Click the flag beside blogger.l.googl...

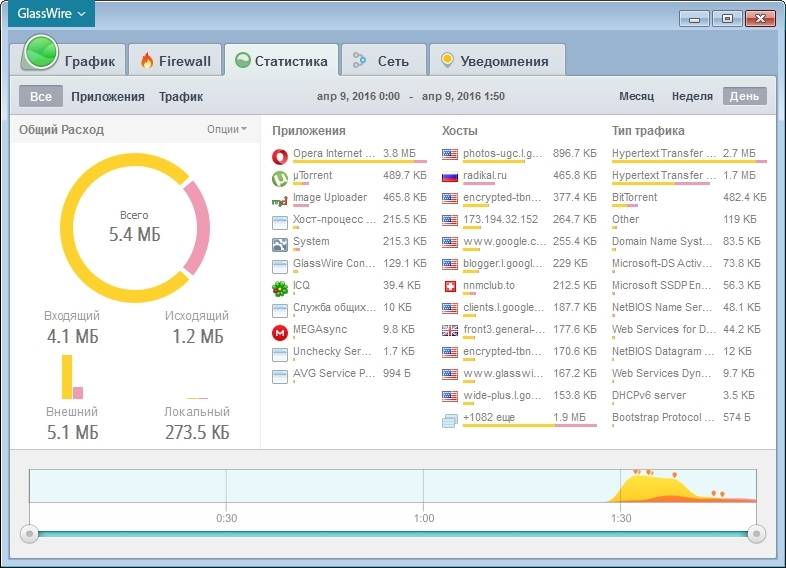(x=450, y=264)
